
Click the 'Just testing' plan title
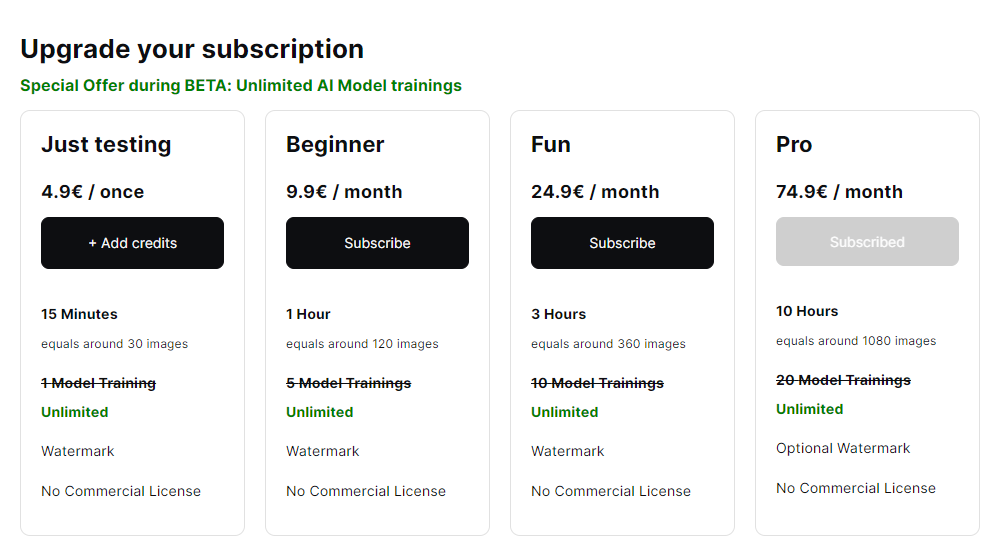coord(106,144)
